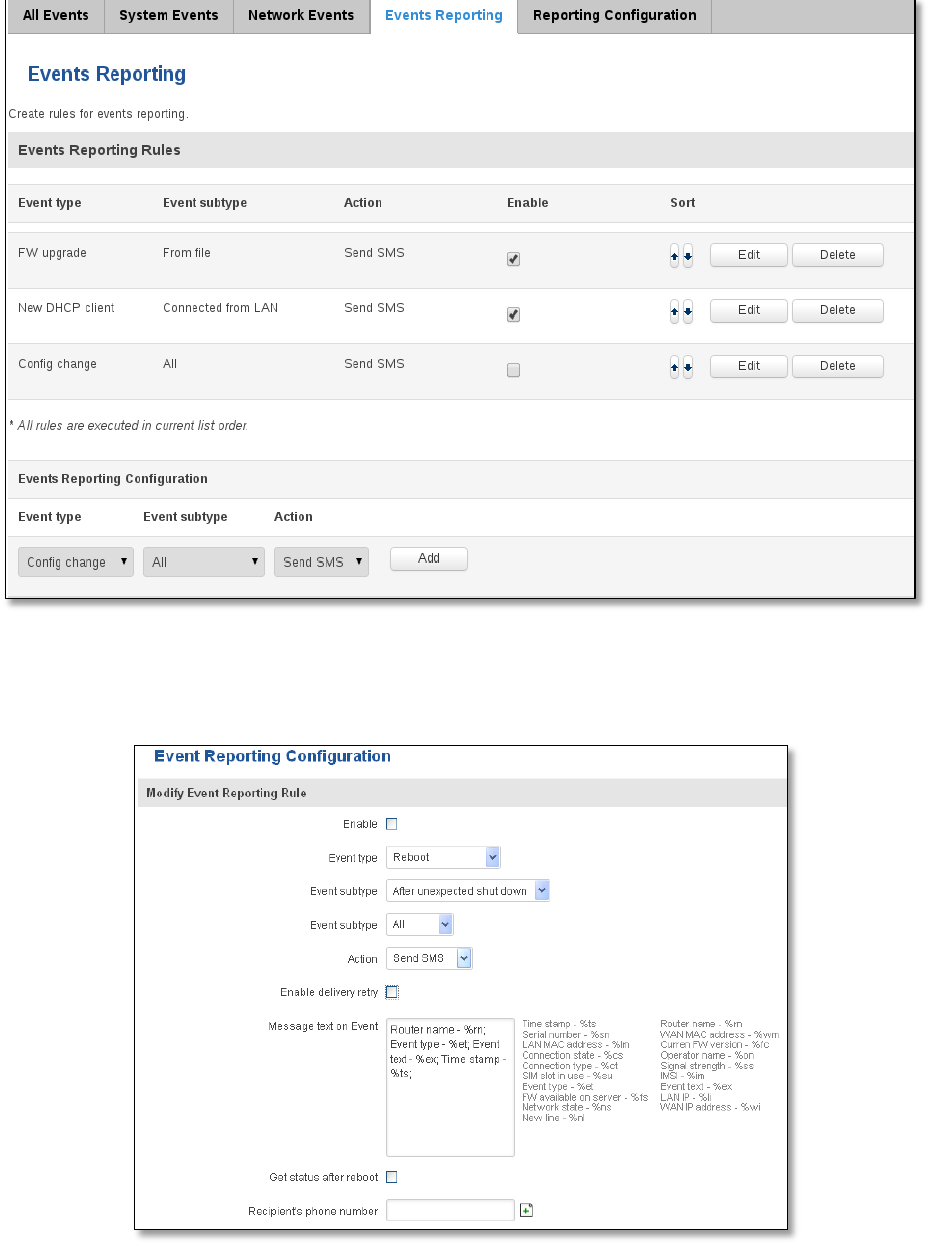Click WAN IP address - %wi legend entry
Viewport: 929px width, 1245px height.
710,1107
